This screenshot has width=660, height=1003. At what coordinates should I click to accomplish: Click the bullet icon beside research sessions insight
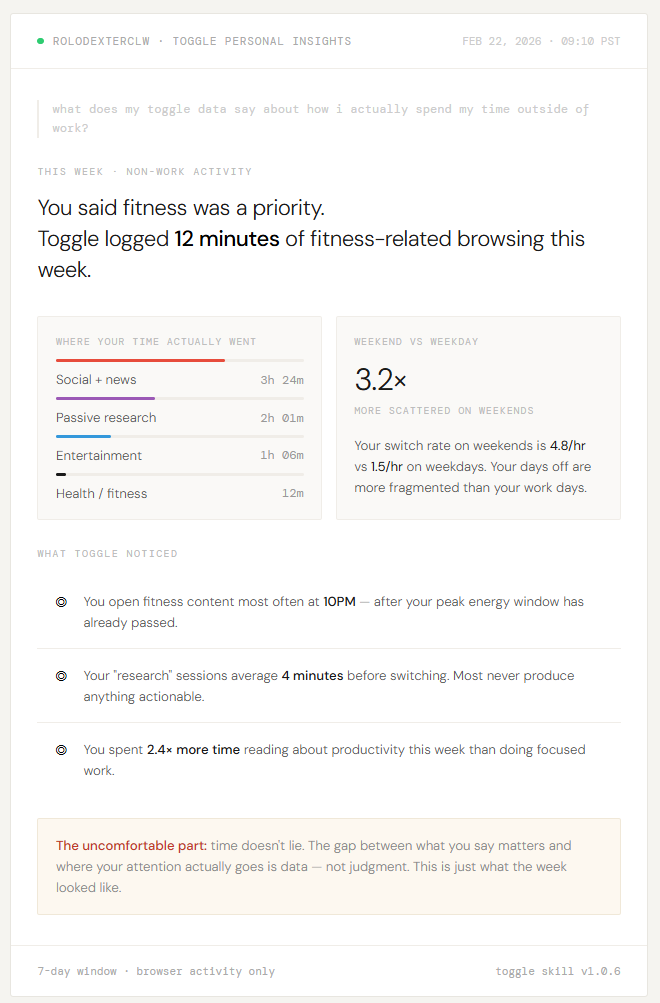[61, 676]
